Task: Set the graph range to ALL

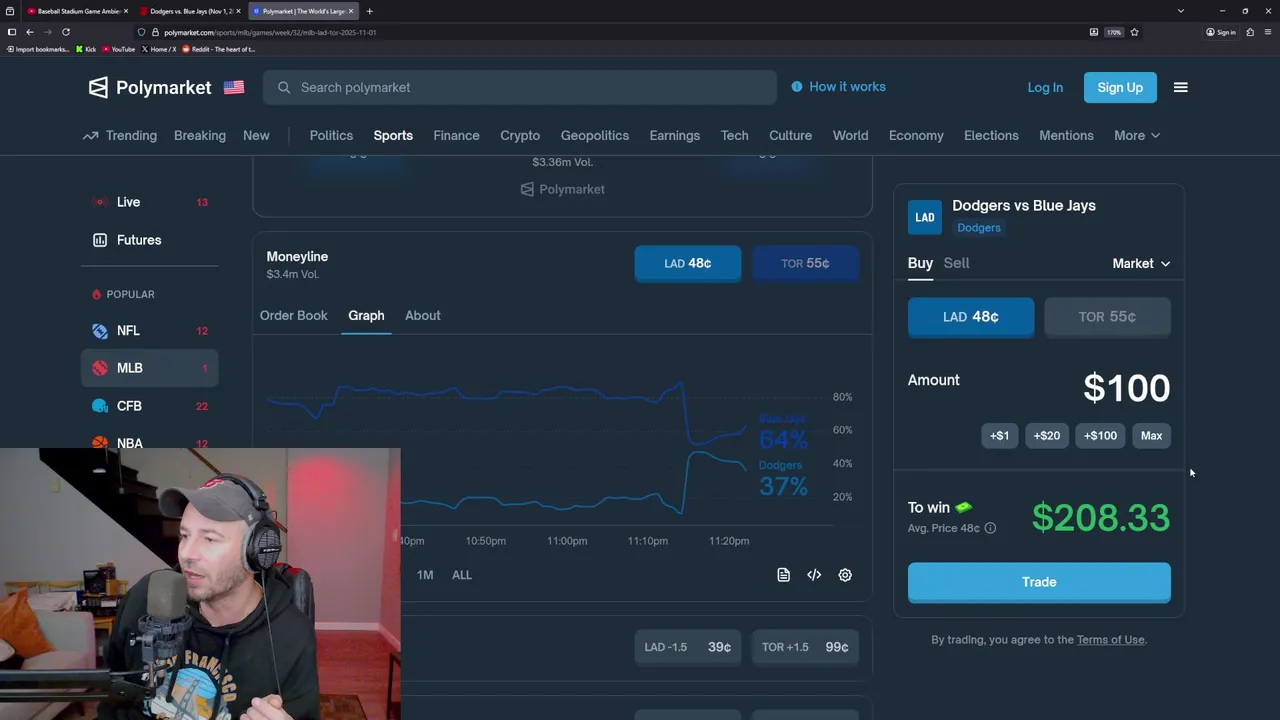Action: [461, 575]
